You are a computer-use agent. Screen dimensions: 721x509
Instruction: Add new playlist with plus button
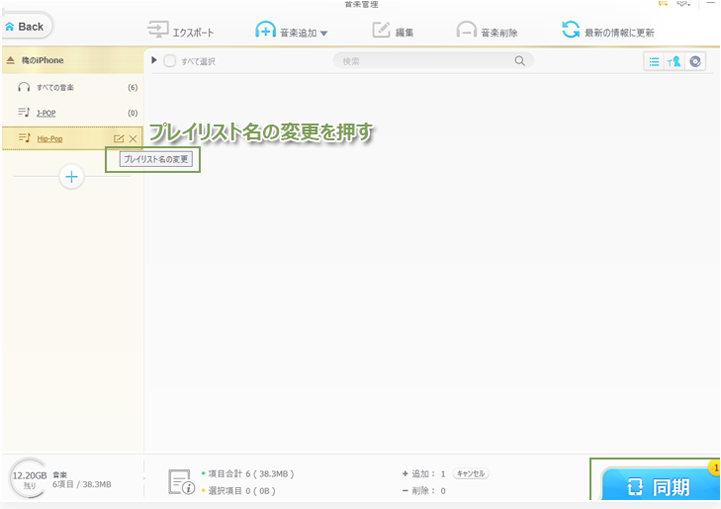coord(71,177)
